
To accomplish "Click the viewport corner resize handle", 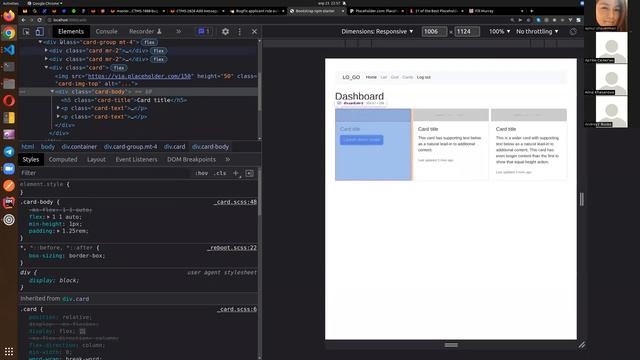I will [x=582, y=345].
